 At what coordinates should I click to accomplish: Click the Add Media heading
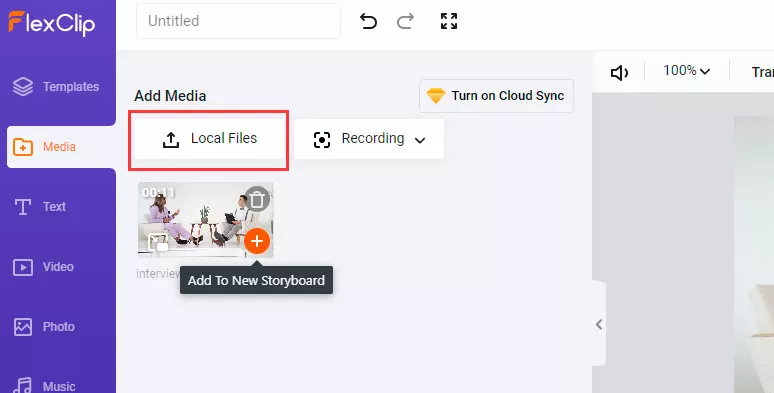pos(170,96)
